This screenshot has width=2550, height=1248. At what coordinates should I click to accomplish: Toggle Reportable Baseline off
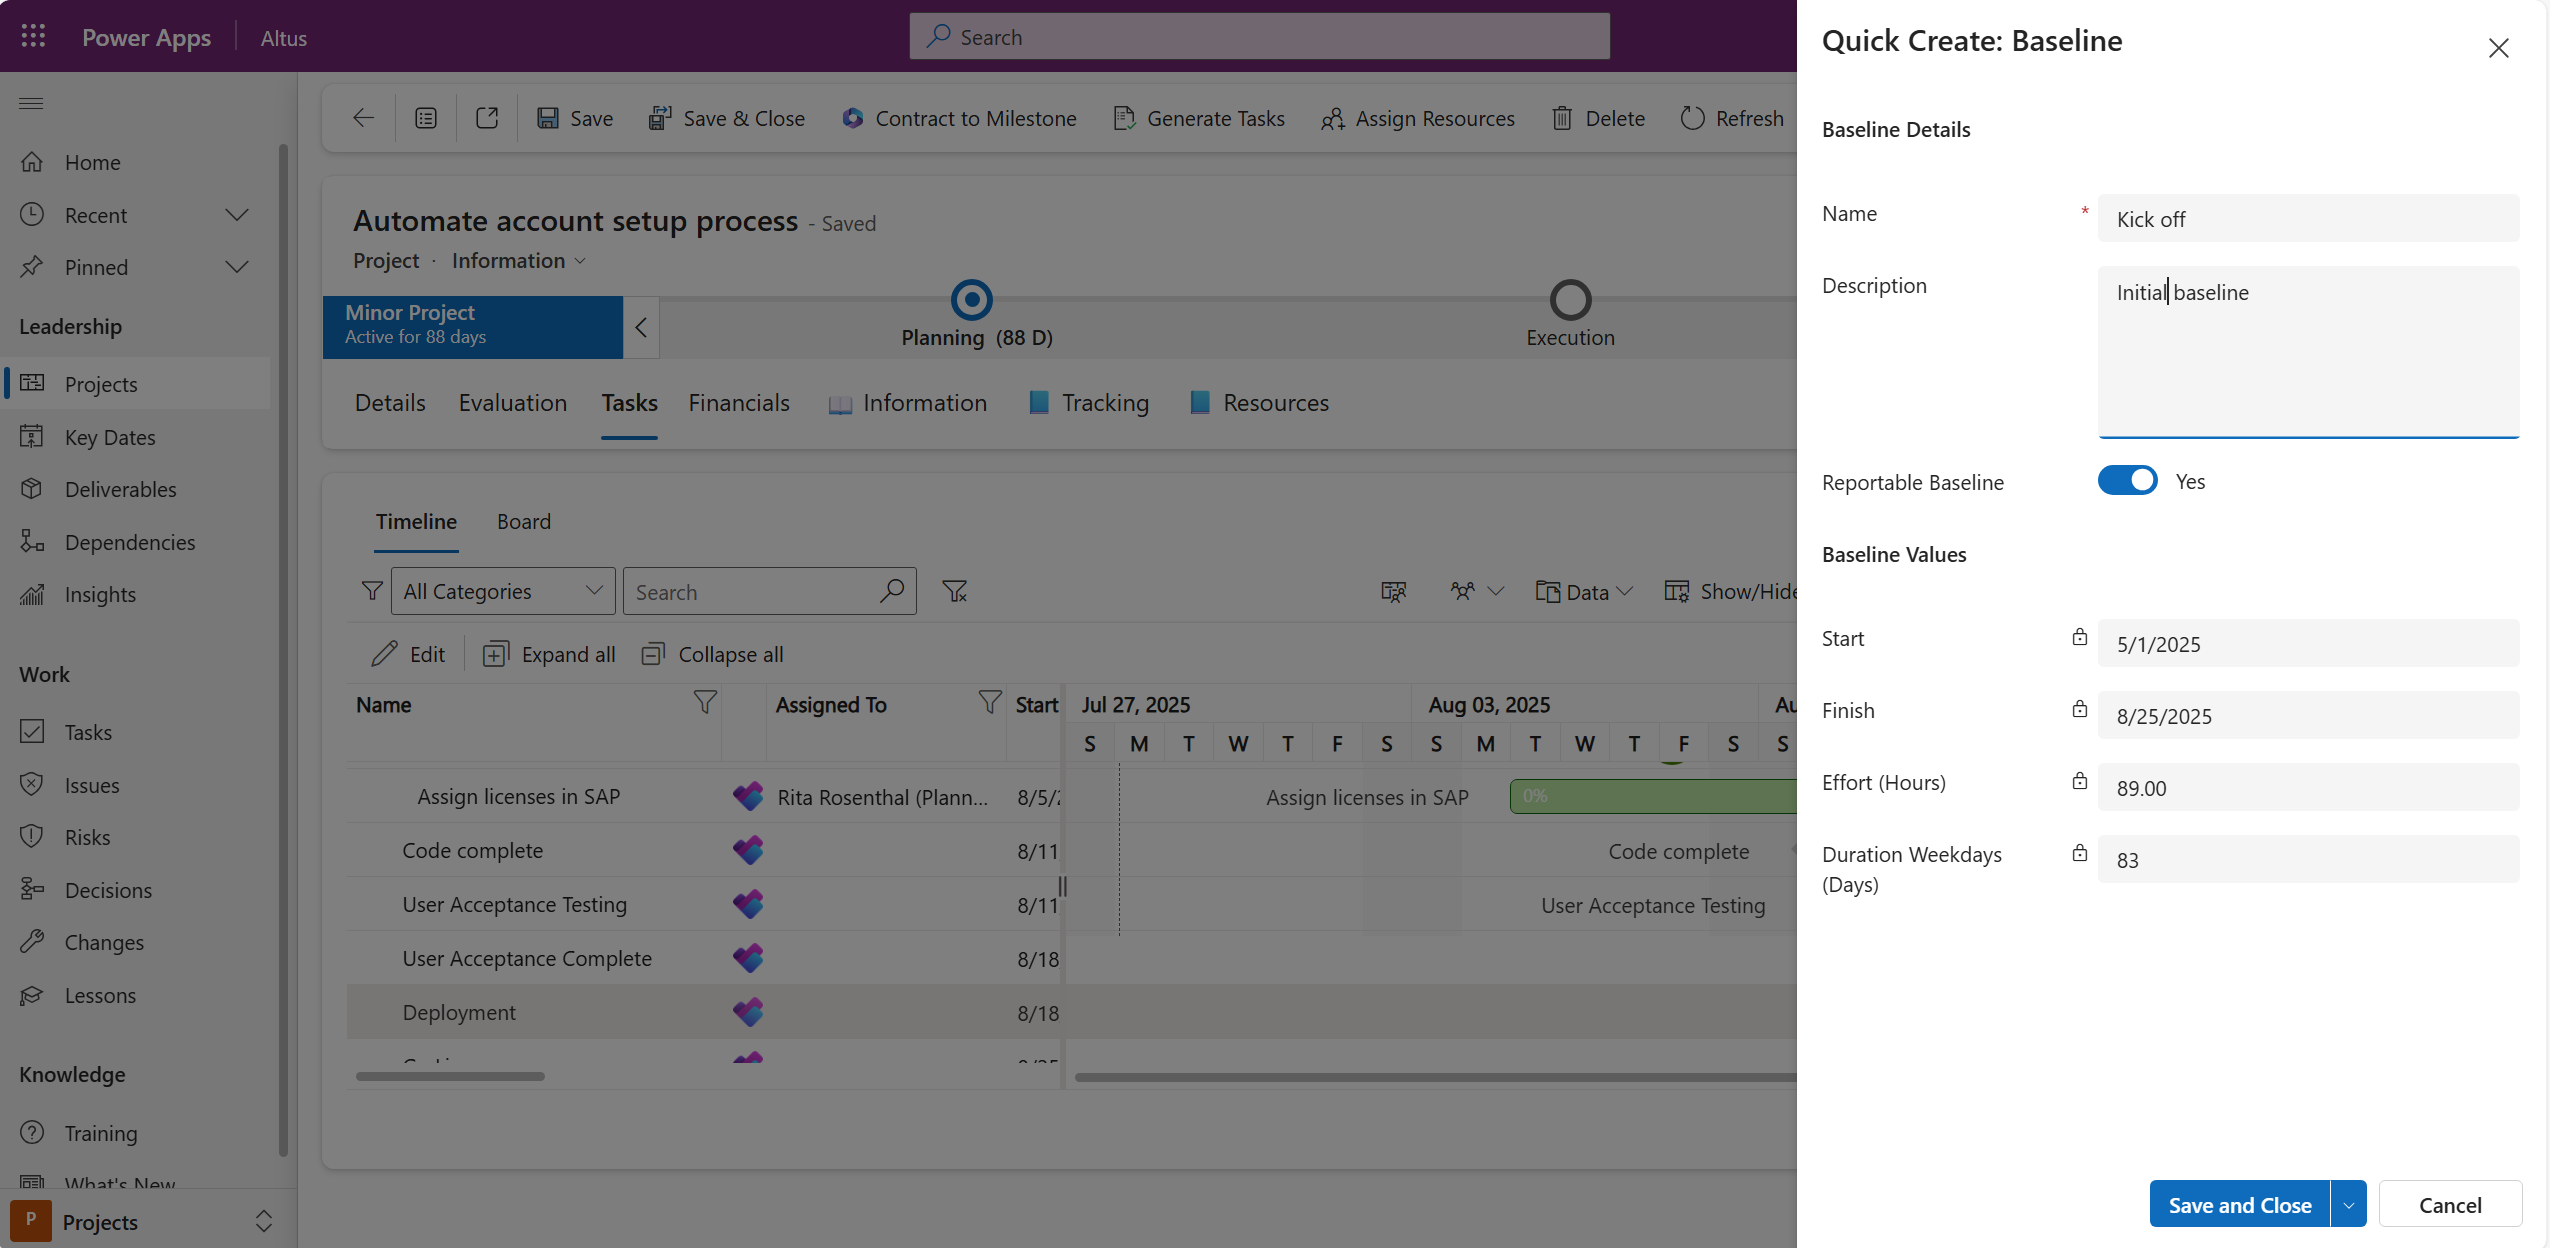coord(2128,480)
